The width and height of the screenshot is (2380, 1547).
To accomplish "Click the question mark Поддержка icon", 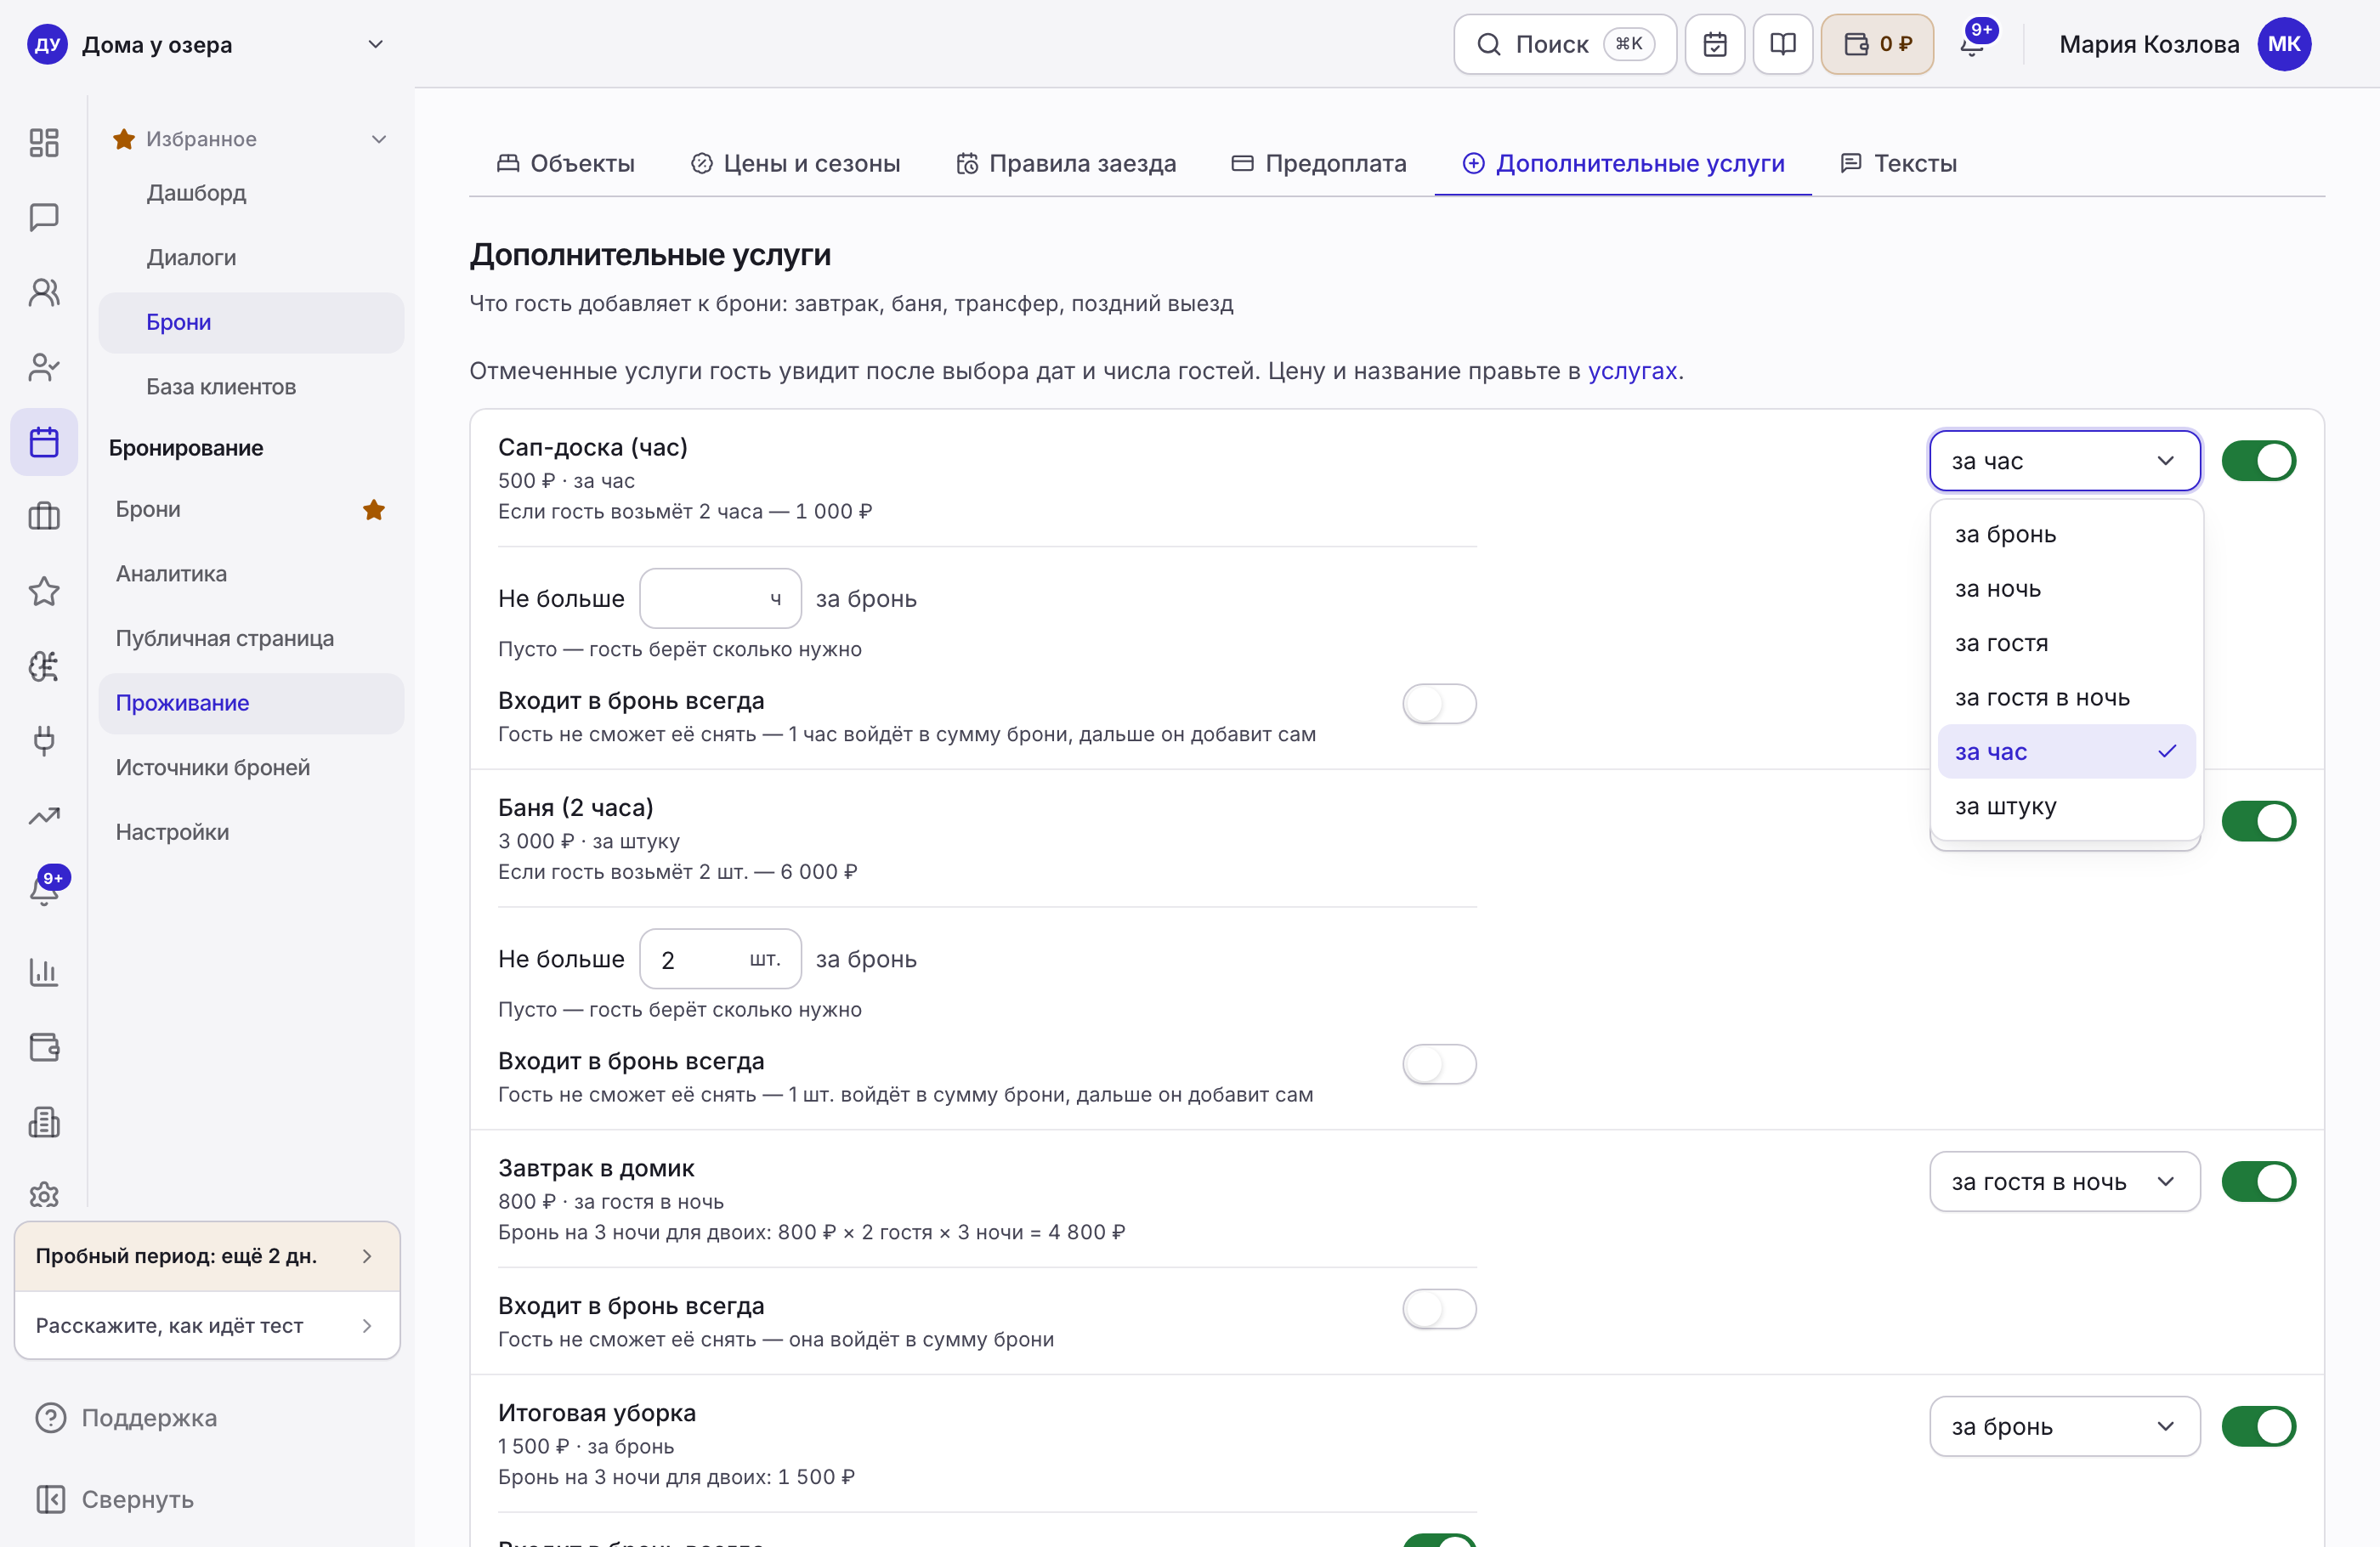I will [x=51, y=1418].
